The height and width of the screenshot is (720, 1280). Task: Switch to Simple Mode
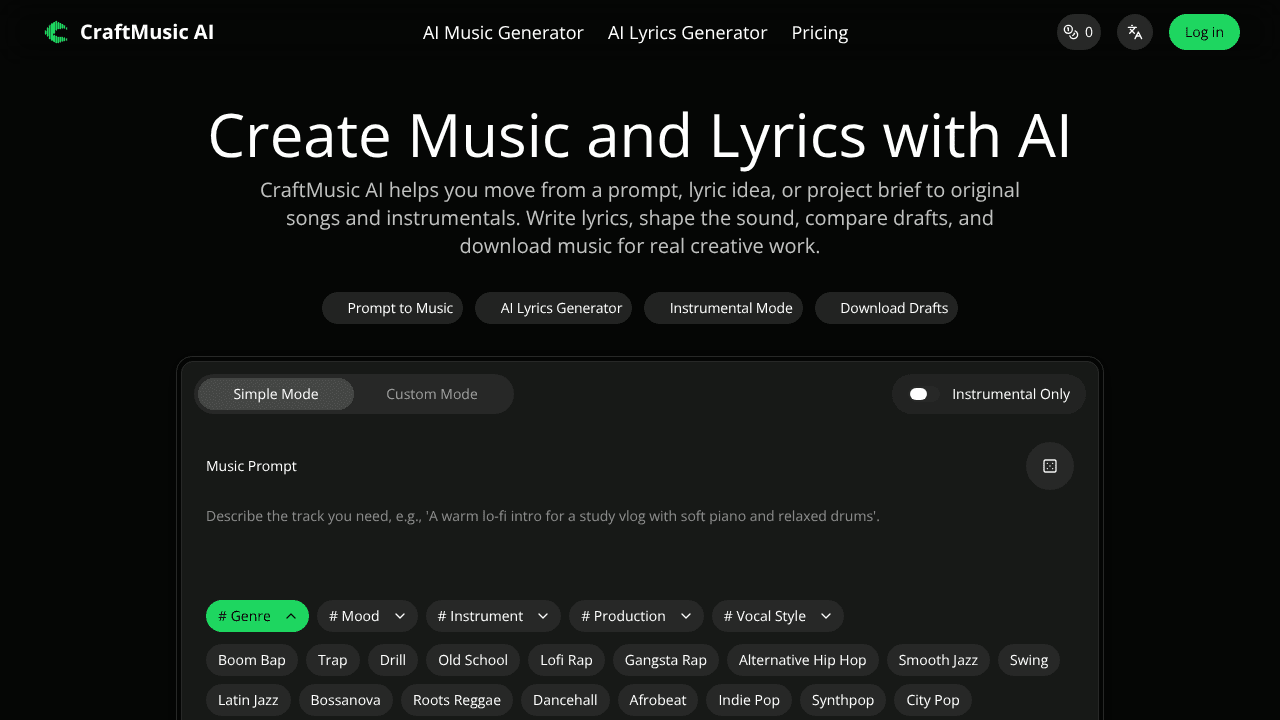point(276,394)
